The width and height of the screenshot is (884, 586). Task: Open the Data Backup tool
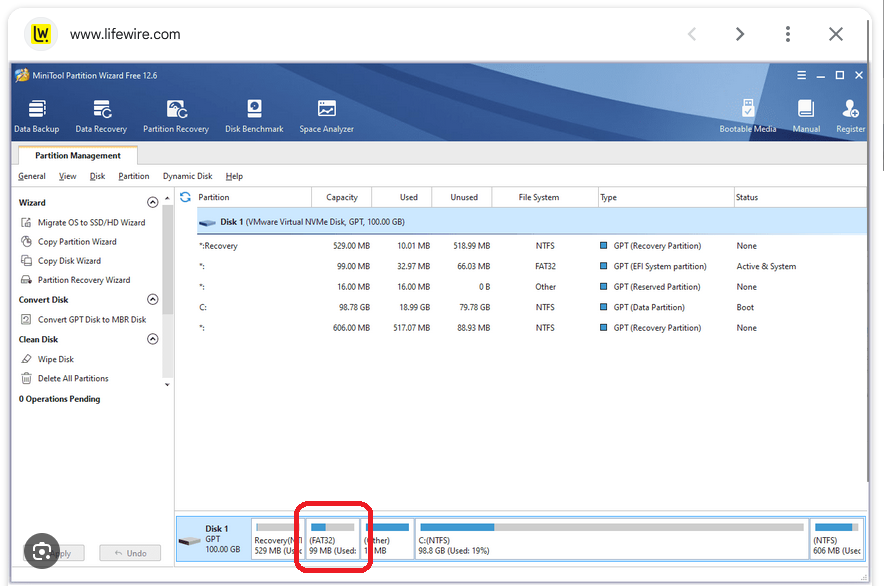point(37,116)
